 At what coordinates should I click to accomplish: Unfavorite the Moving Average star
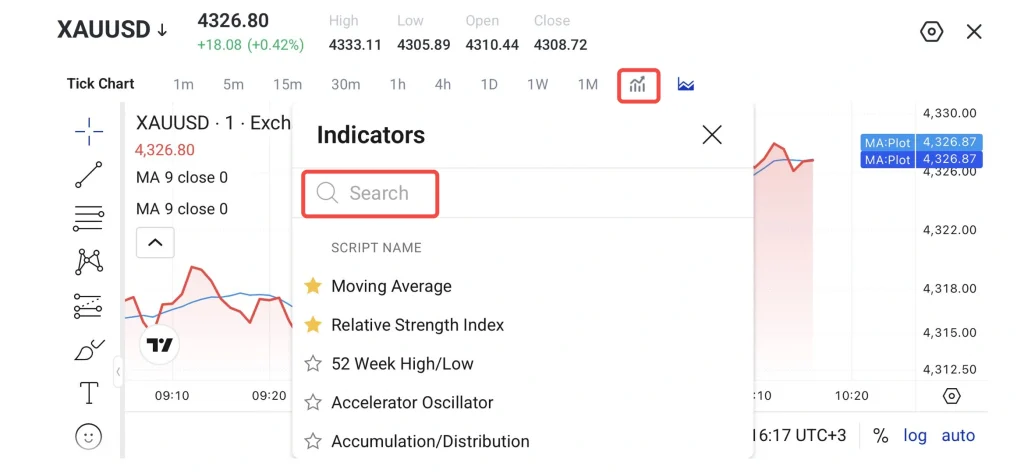(313, 286)
